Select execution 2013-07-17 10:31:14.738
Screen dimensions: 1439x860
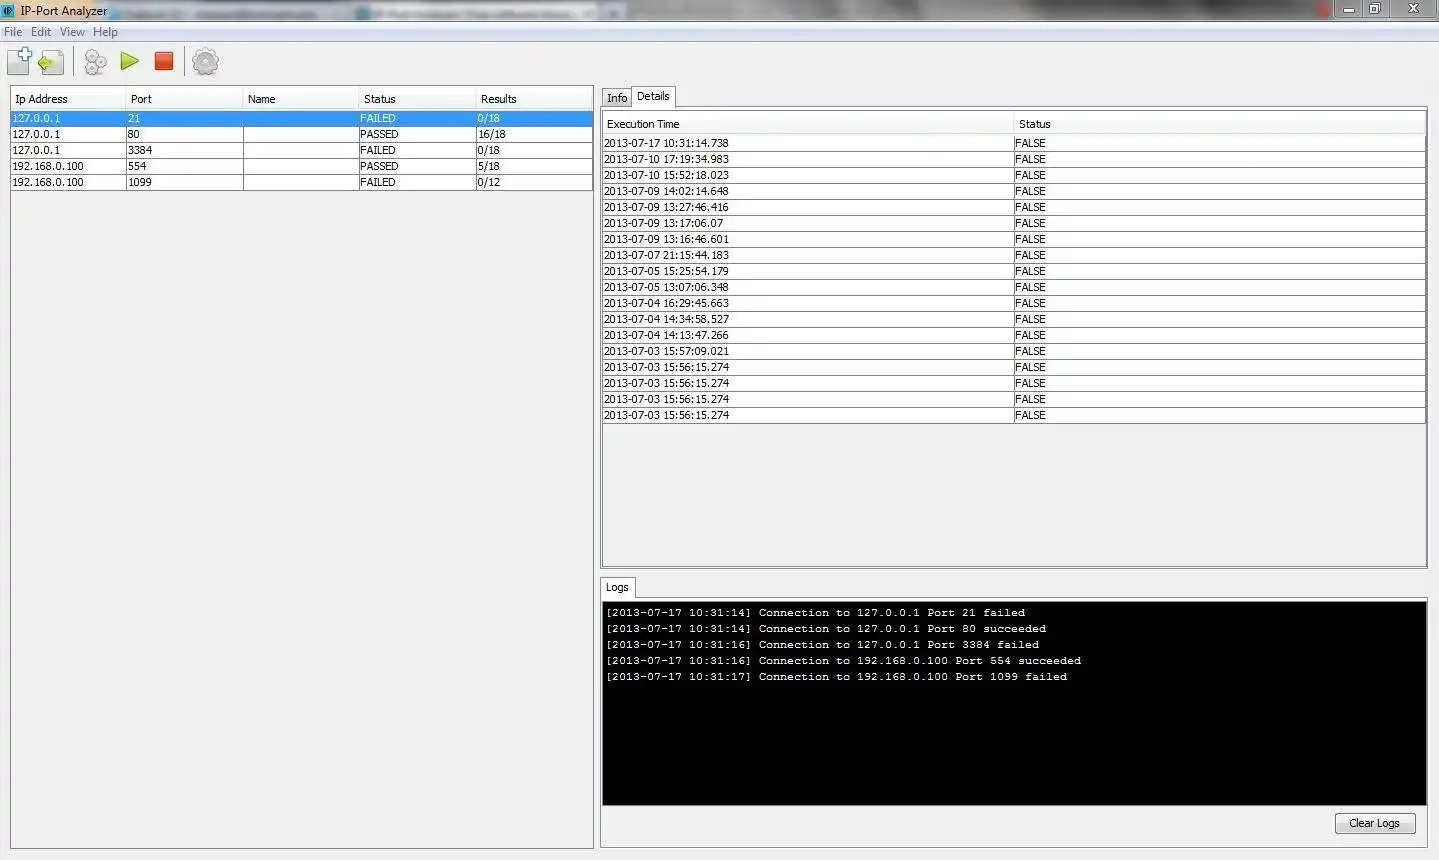(x=1014, y=143)
